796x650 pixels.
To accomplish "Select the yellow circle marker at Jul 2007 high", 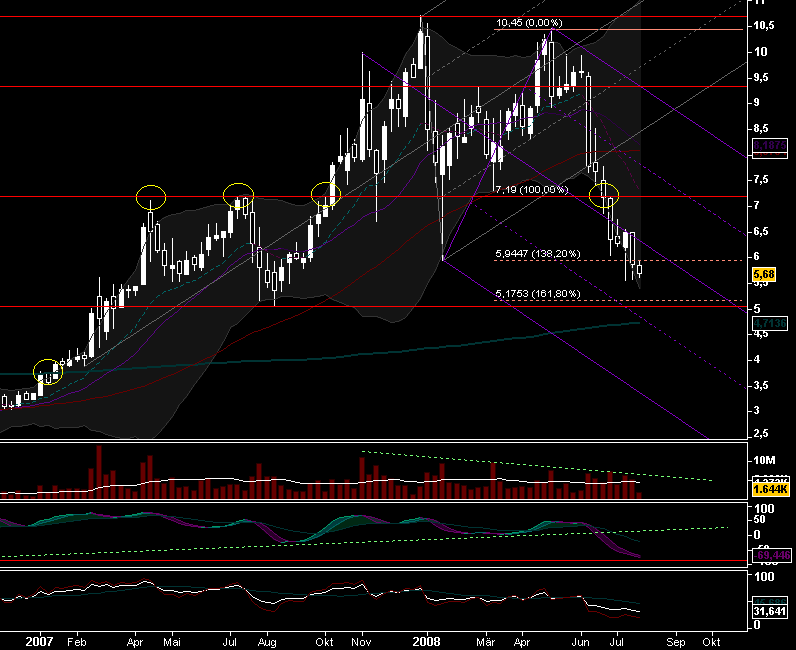I will point(239,196).
